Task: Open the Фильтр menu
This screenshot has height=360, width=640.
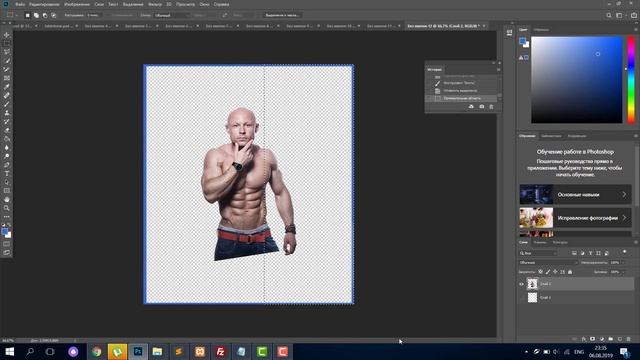Action: 155,4
